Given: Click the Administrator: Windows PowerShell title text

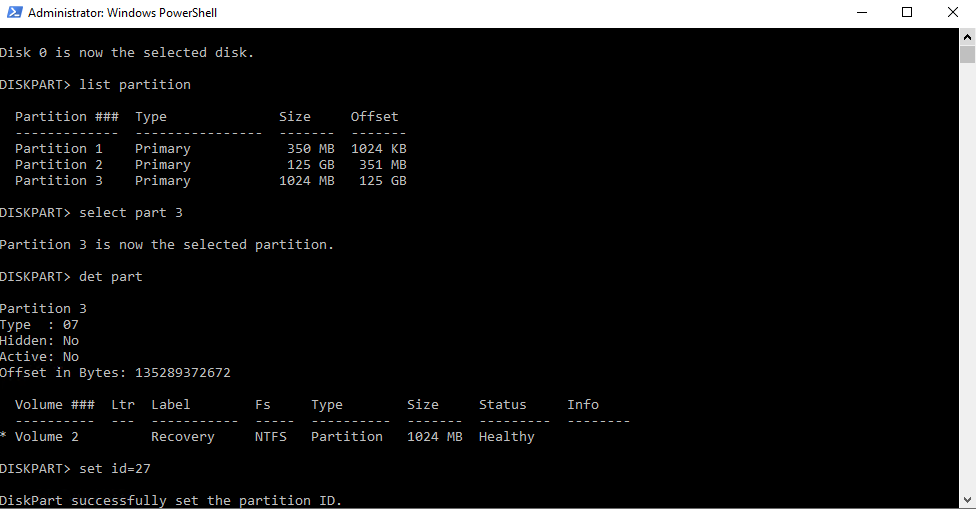Looking at the screenshot, I should [122, 12].
